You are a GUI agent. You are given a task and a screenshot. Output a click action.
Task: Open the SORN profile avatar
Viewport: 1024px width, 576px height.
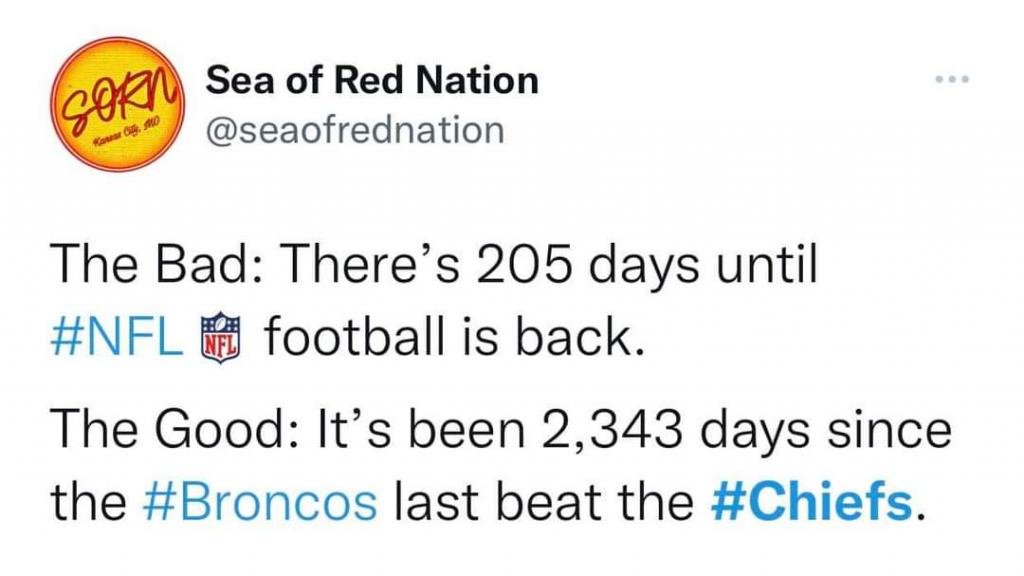(x=118, y=104)
